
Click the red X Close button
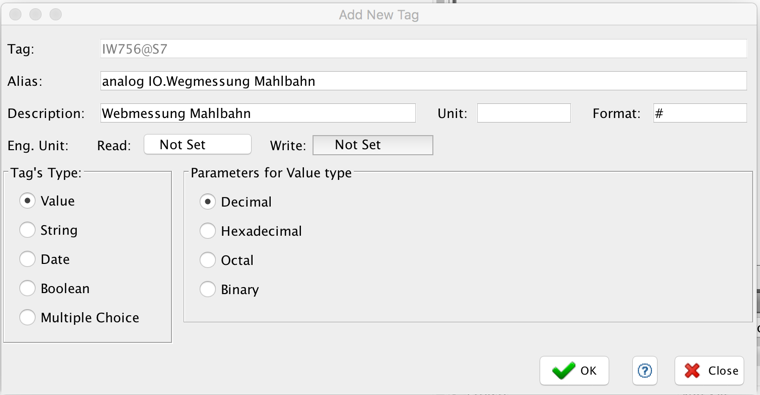(709, 371)
